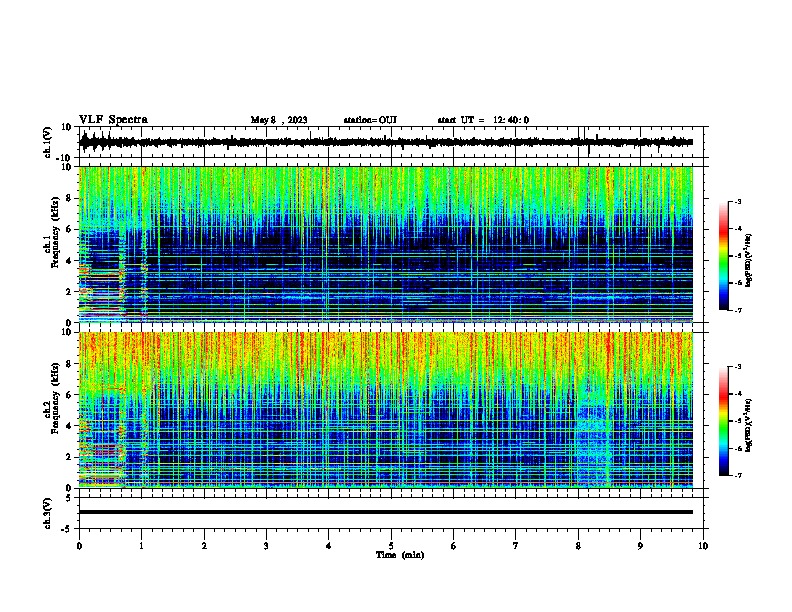Click the "ch.3(V)" axis label
This screenshot has height=612, width=792.
click(48, 514)
